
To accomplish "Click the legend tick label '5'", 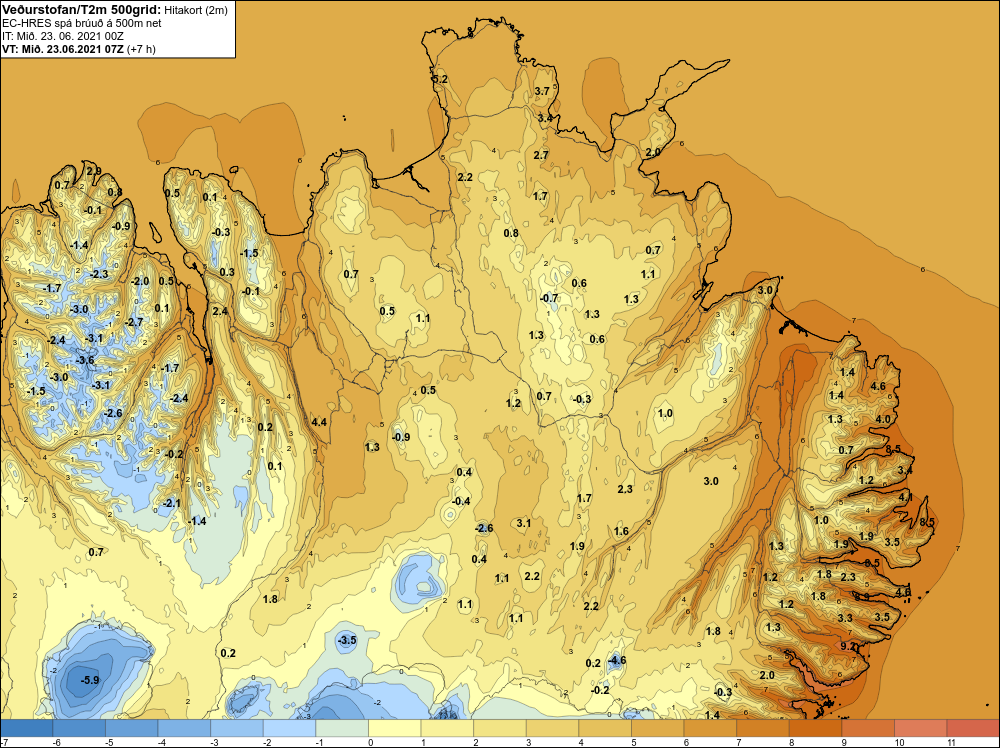I will [x=633, y=742].
